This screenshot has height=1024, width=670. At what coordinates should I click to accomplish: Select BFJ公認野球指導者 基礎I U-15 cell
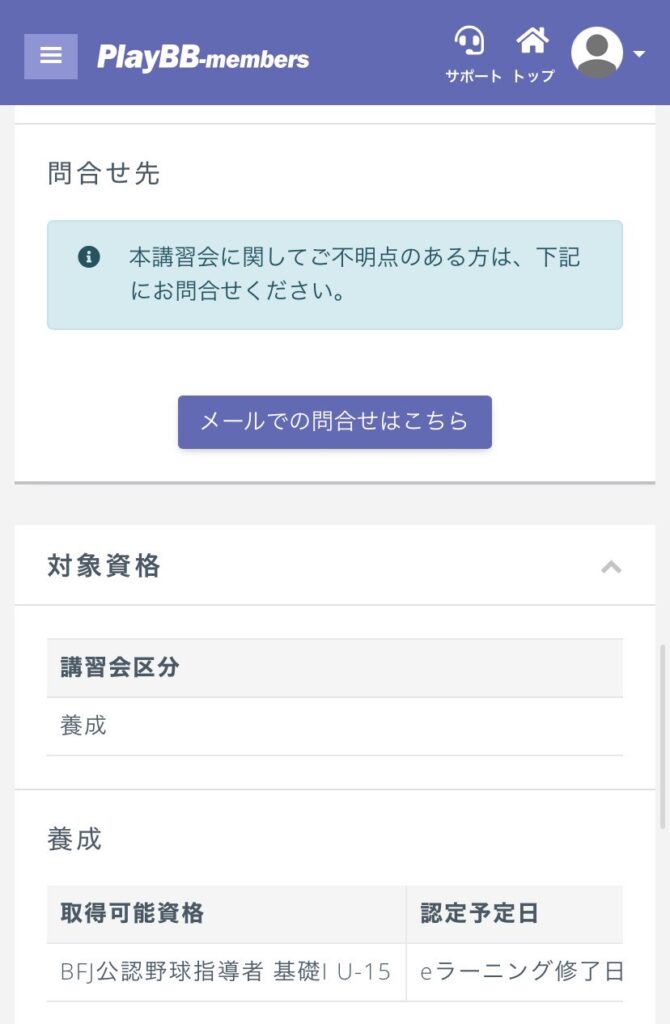pyautogui.click(x=225, y=971)
